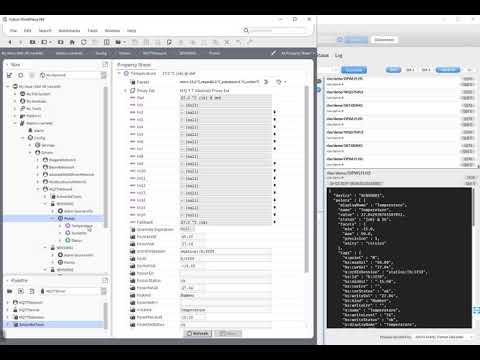This screenshot has height=360, width=480.
Task: Select the Status point in the Nav tree
Action: pos(77,240)
